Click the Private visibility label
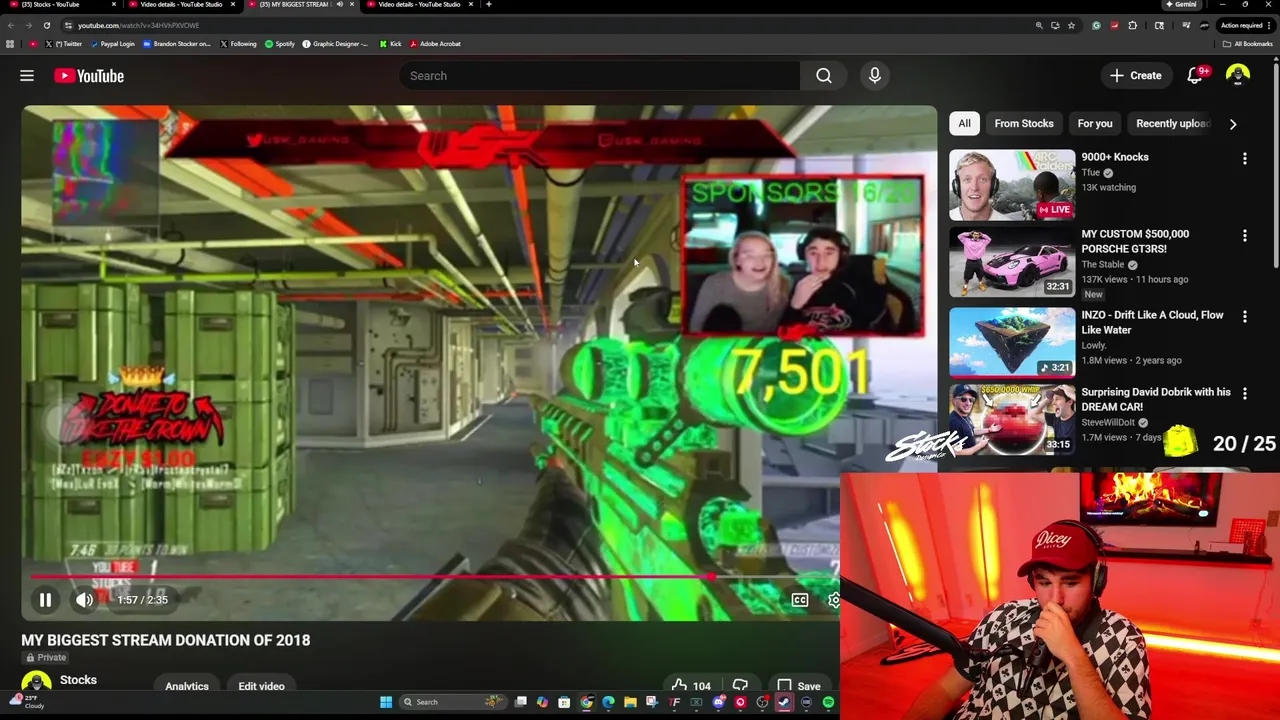This screenshot has width=1280, height=720. point(46,657)
